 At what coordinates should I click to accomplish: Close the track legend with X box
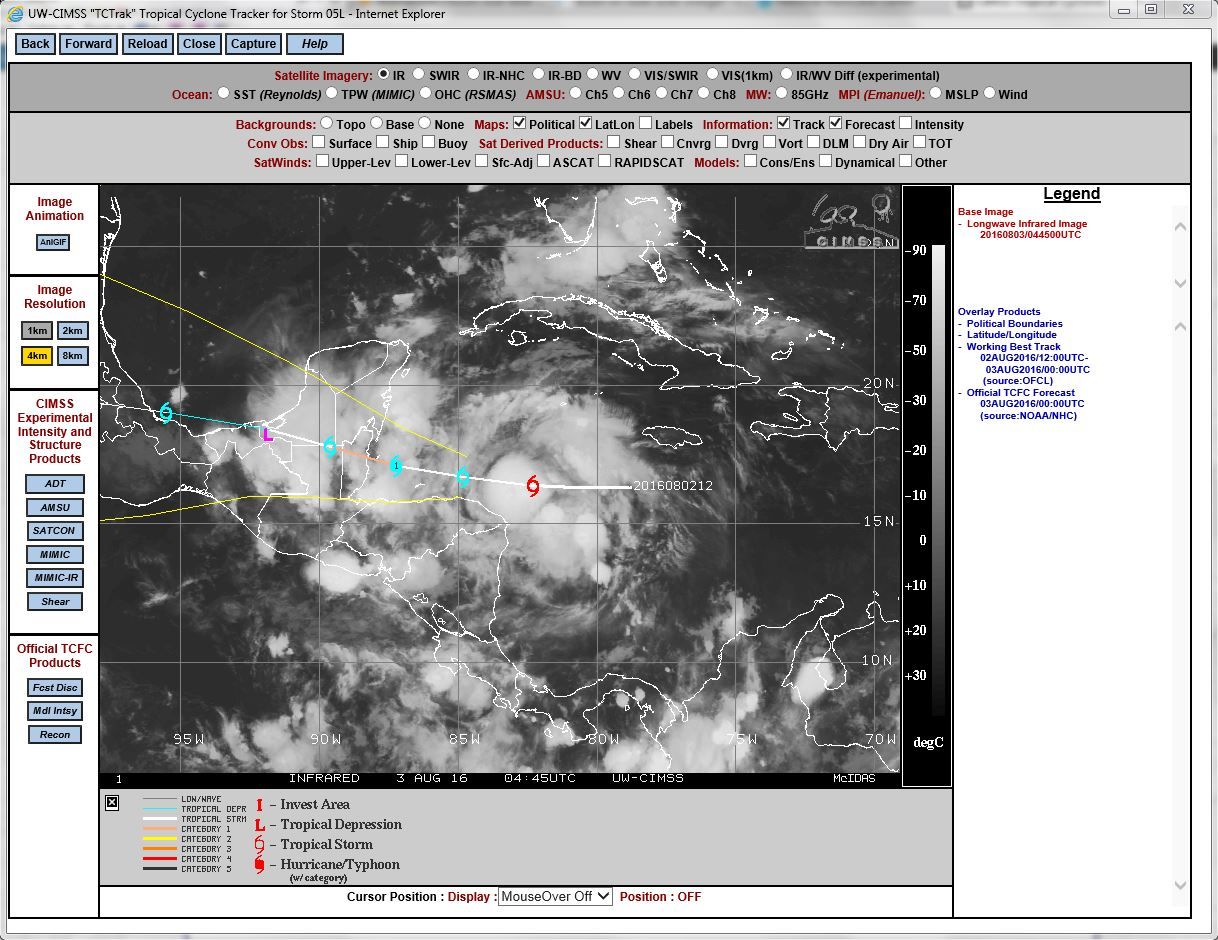click(x=112, y=802)
